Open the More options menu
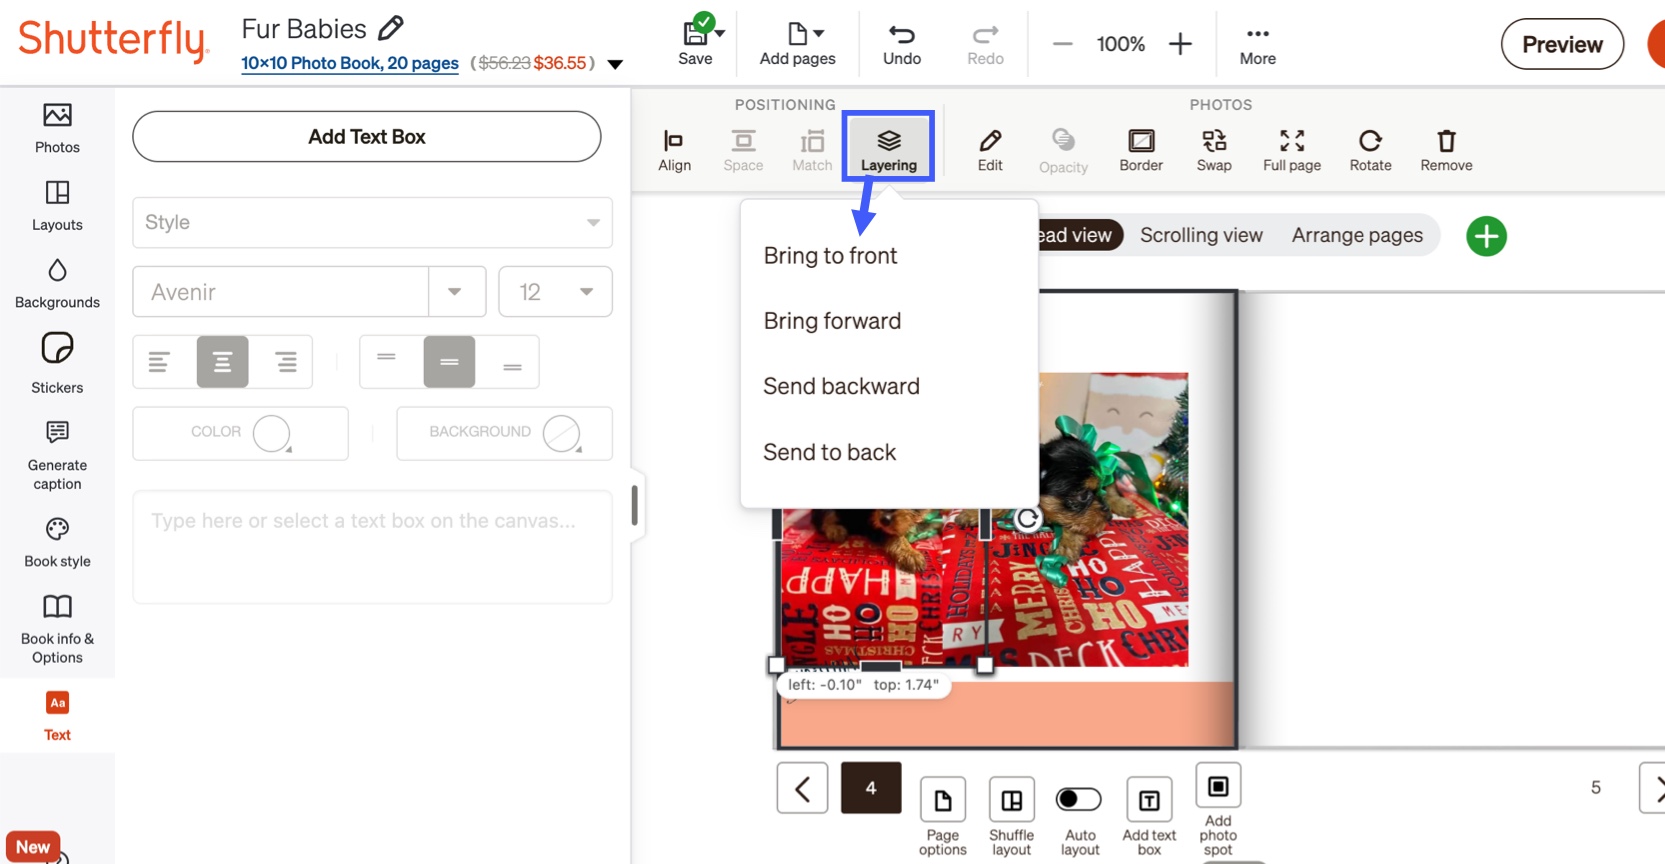1665x864 pixels. 1257,44
